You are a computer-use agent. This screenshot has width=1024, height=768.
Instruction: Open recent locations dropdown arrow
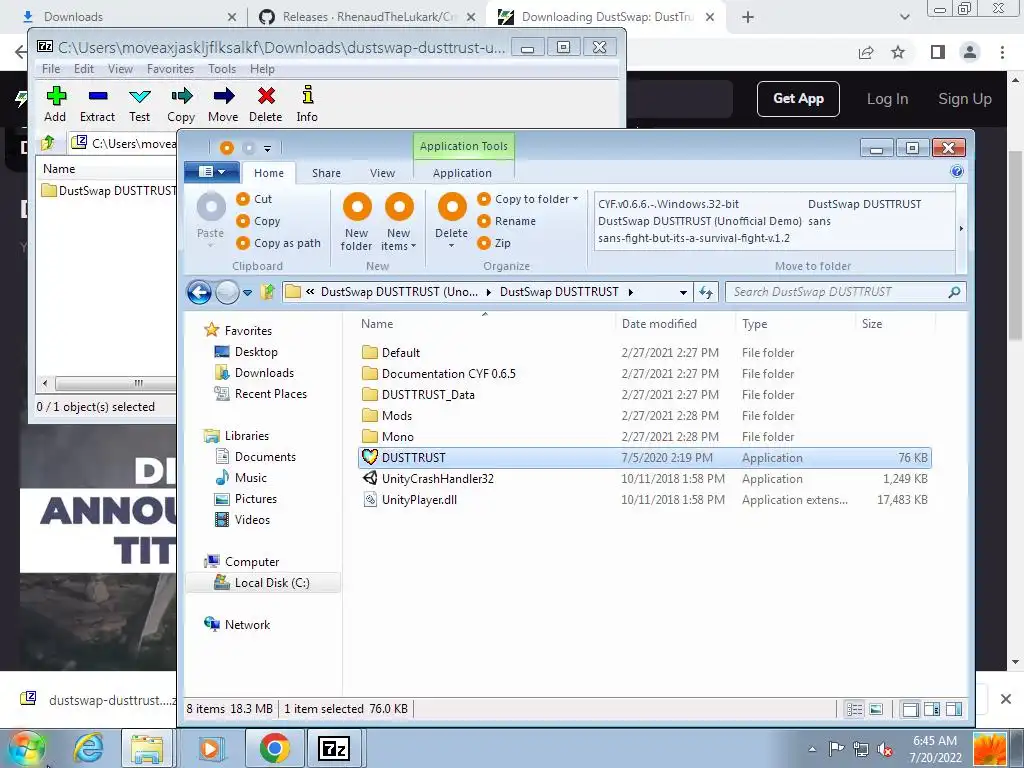pos(248,293)
